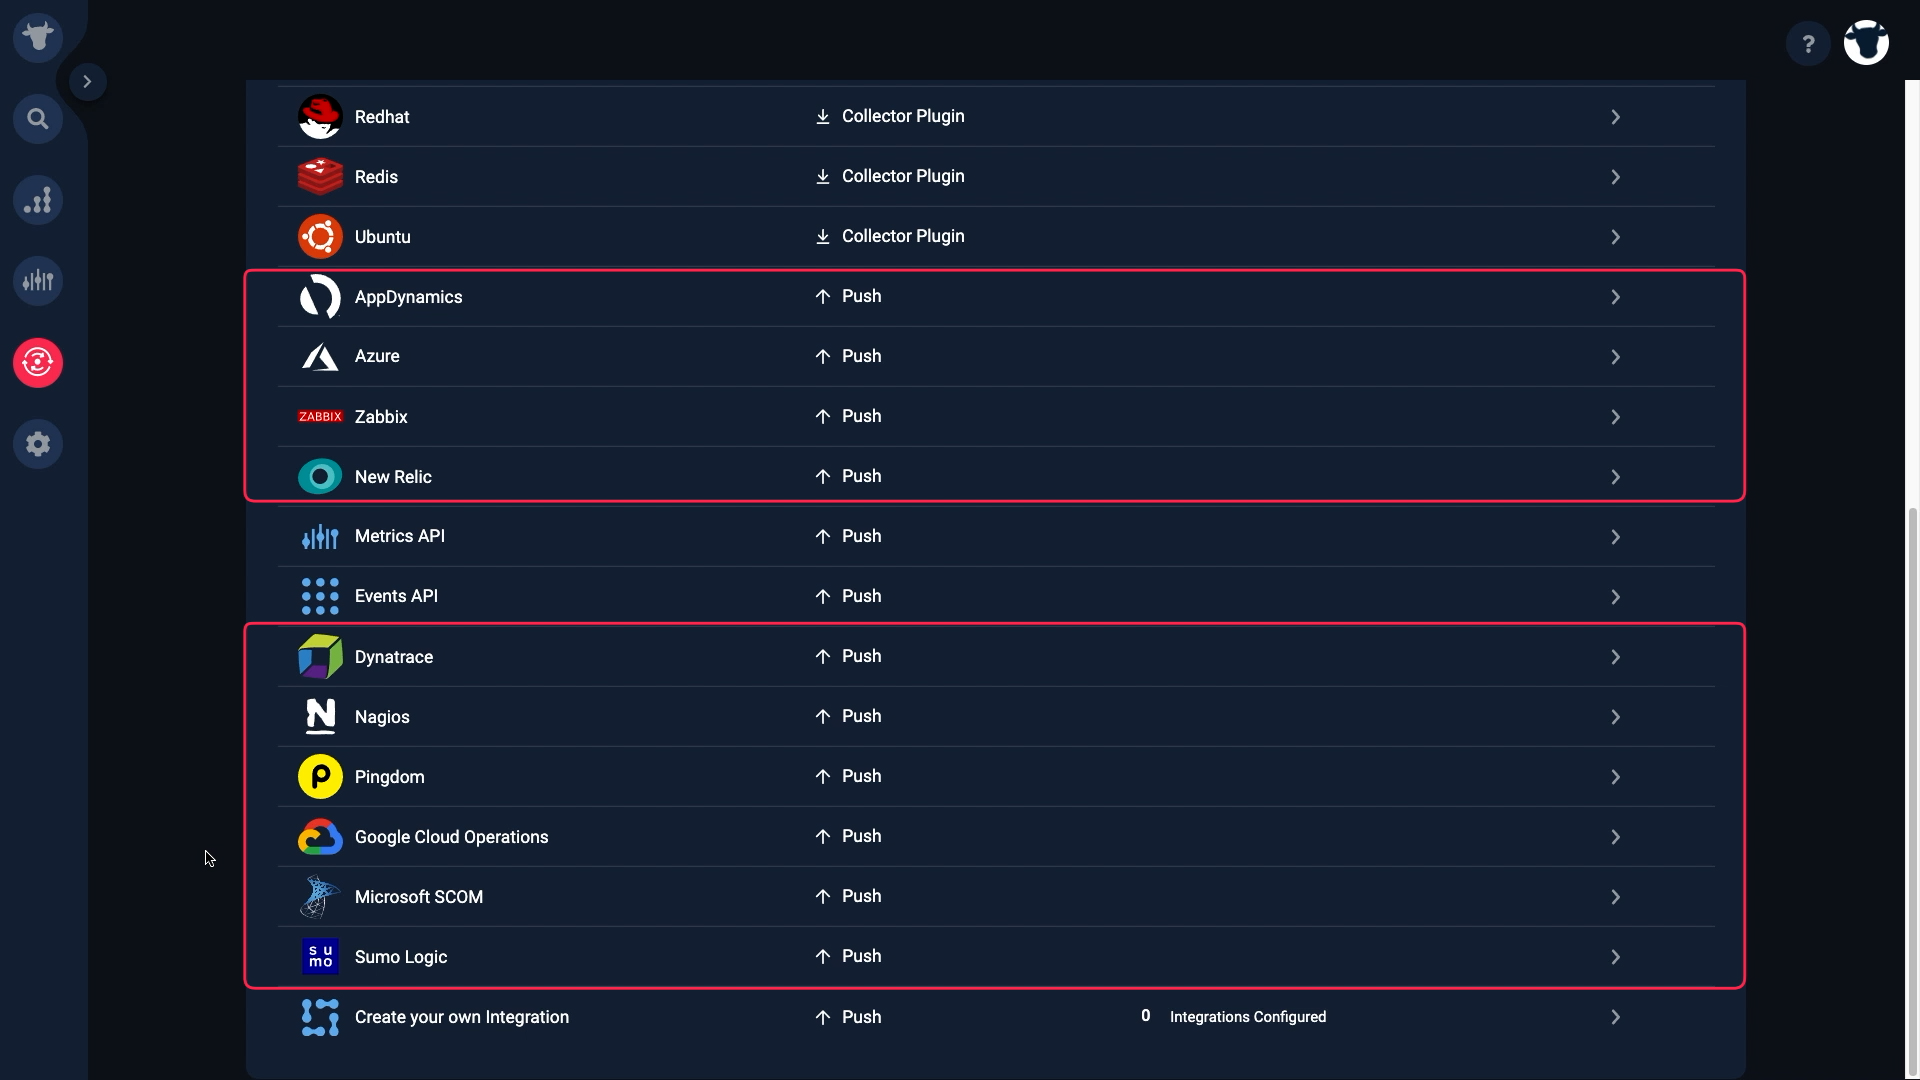Click the Sumo Logic logo icon

[320, 957]
